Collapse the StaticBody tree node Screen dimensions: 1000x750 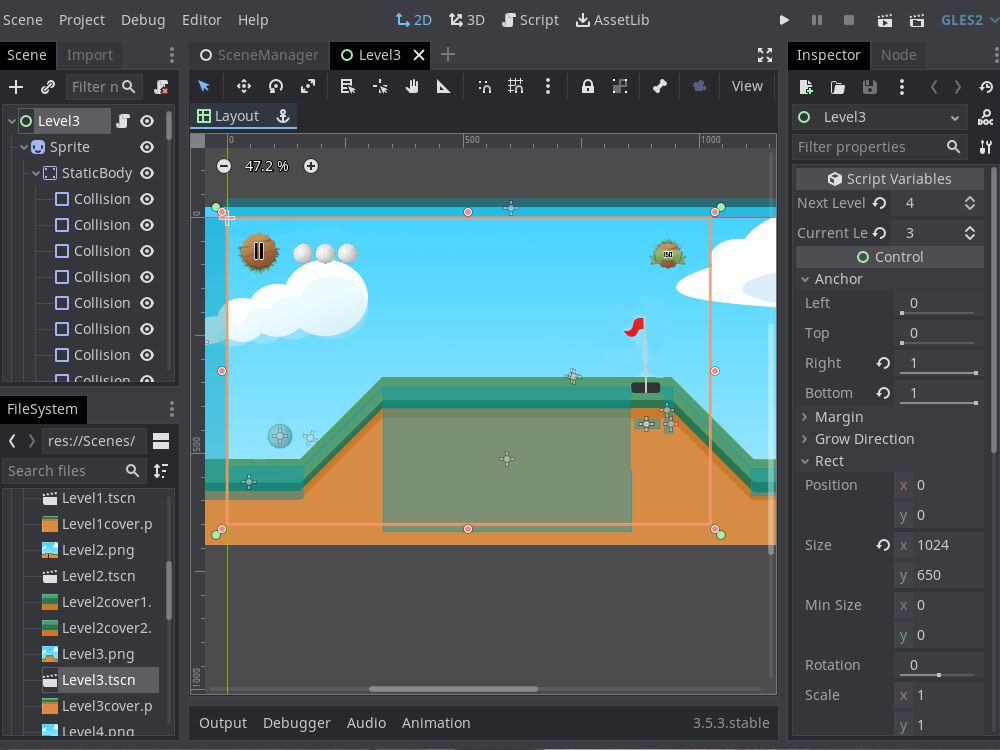[x=36, y=173]
